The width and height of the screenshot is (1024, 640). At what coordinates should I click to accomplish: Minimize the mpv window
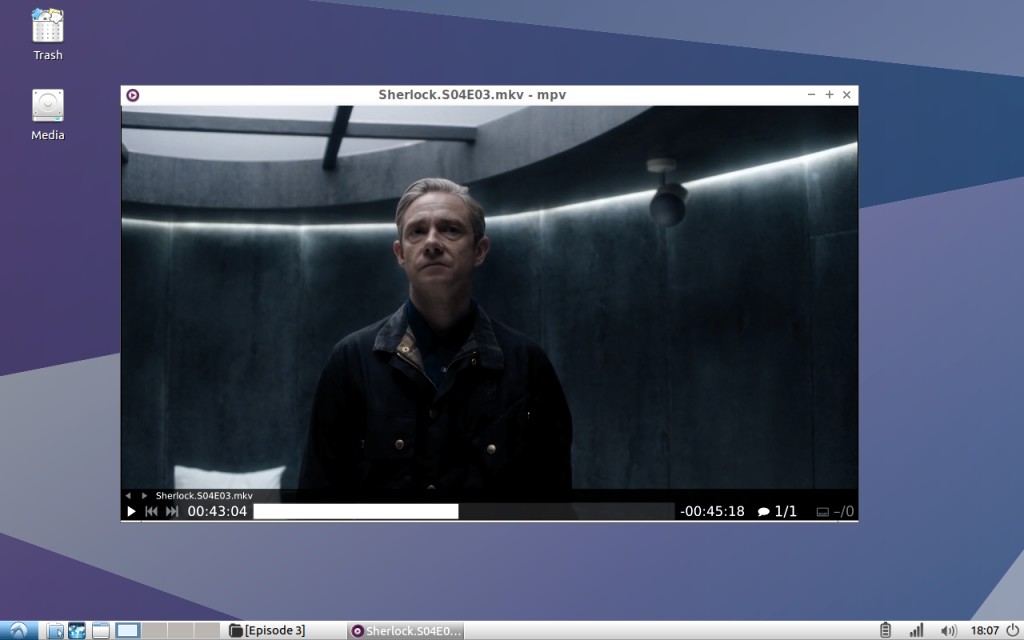(811, 95)
